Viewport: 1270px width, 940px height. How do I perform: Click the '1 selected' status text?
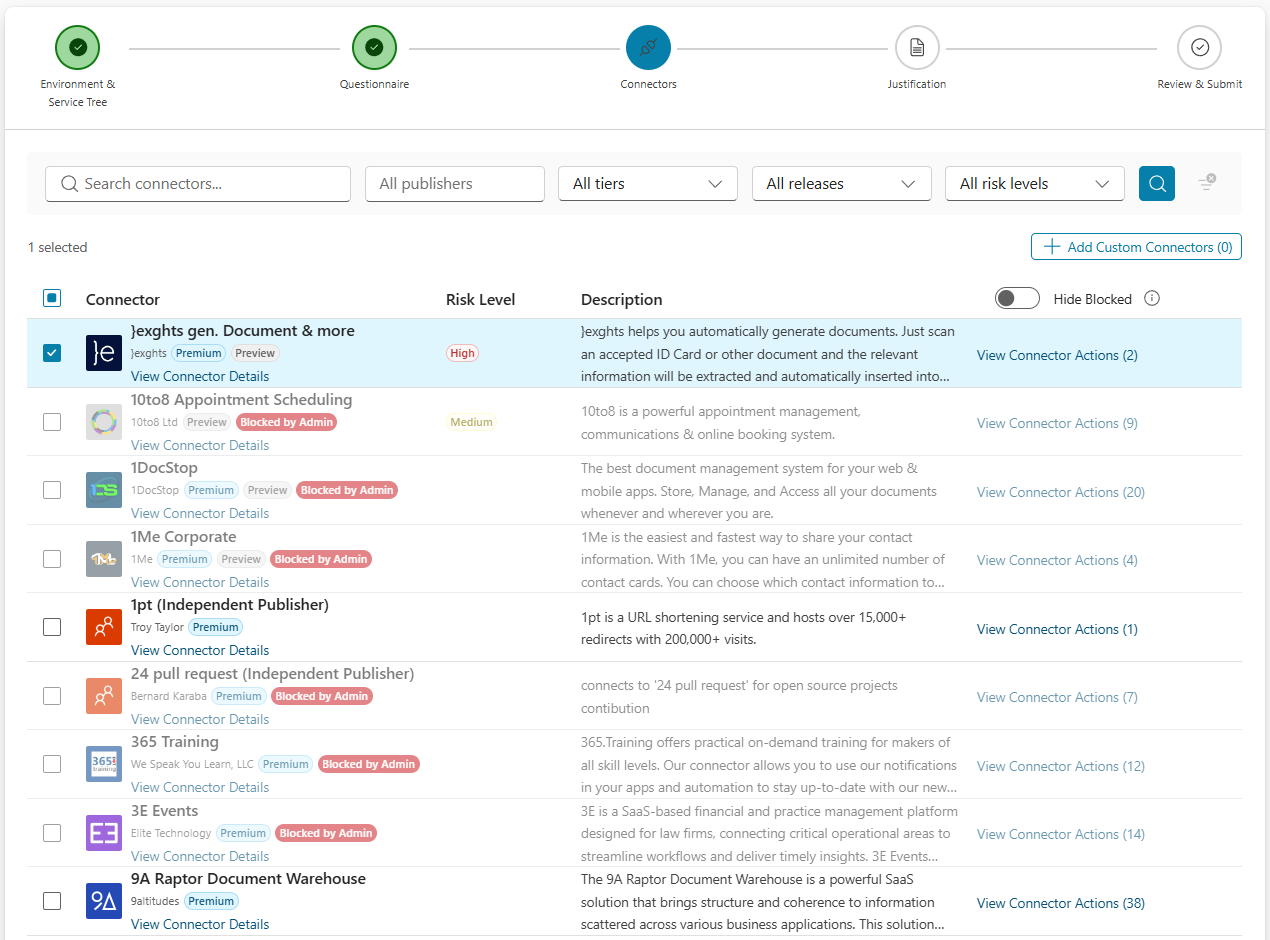coord(58,247)
